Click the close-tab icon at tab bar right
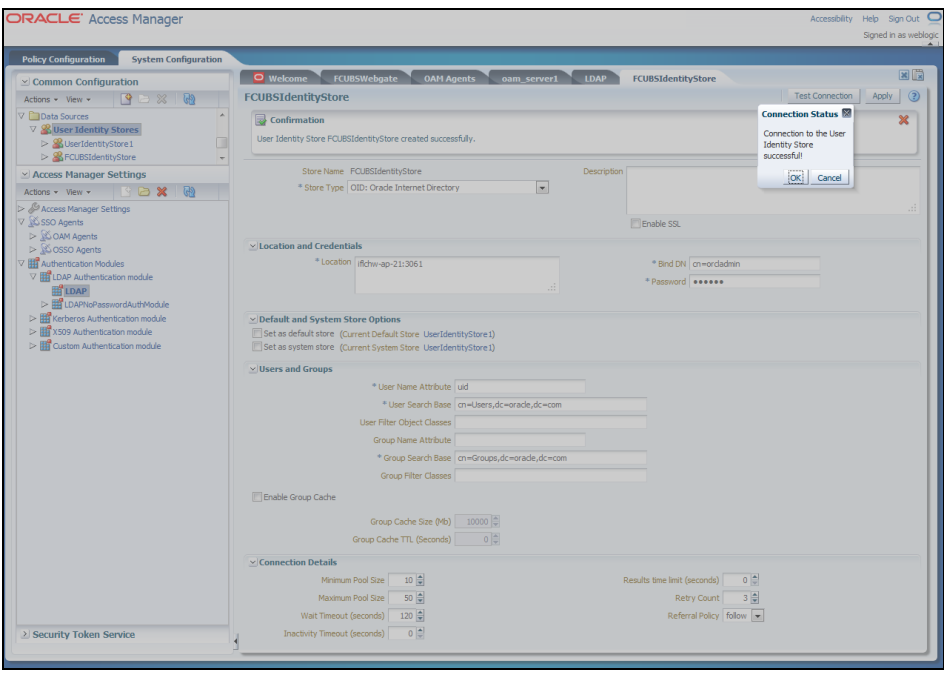The image size is (946, 675). tap(904, 75)
